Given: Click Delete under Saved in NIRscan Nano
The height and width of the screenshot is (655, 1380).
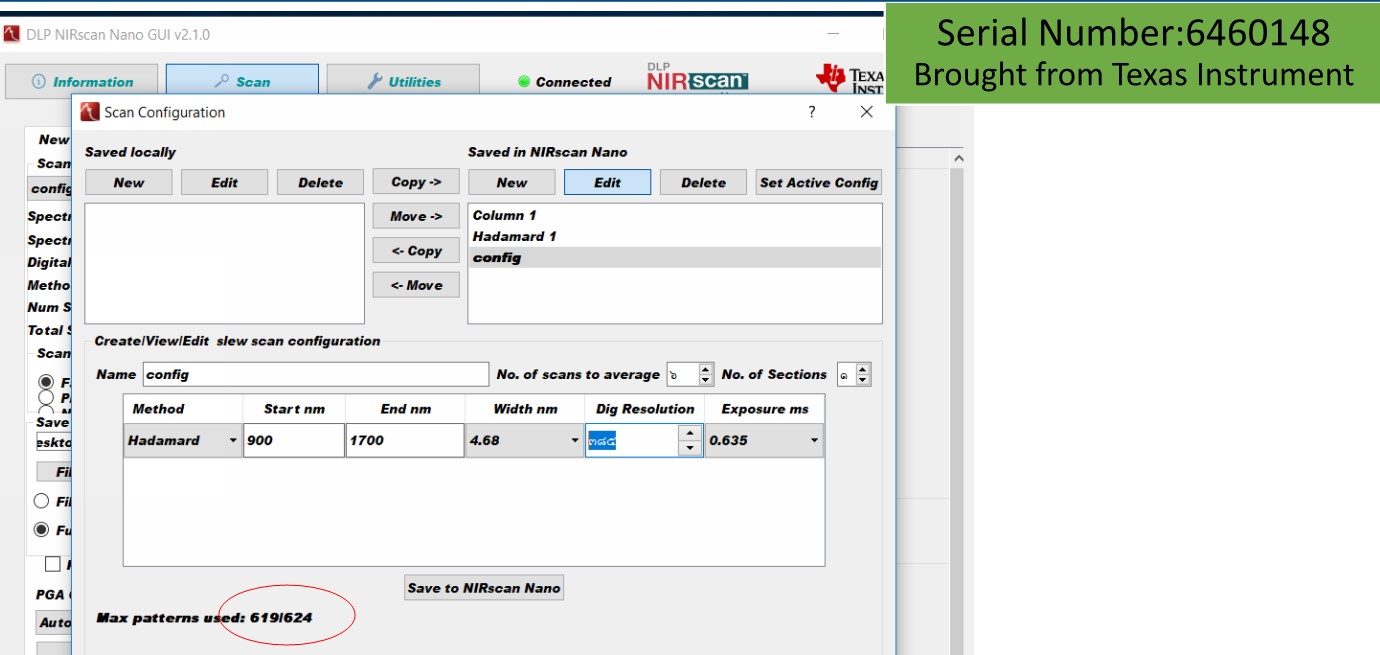Looking at the screenshot, I should click(x=703, y=182).
